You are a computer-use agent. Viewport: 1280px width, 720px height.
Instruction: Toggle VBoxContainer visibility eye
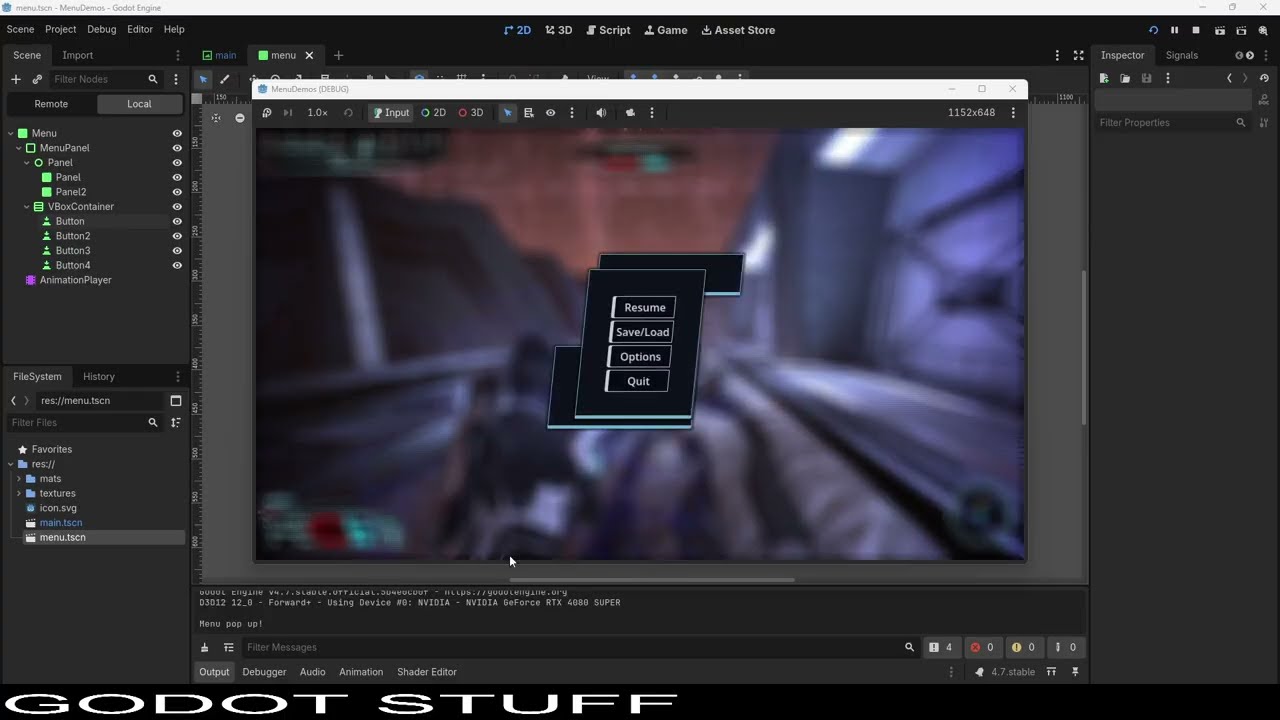[177, 207]
